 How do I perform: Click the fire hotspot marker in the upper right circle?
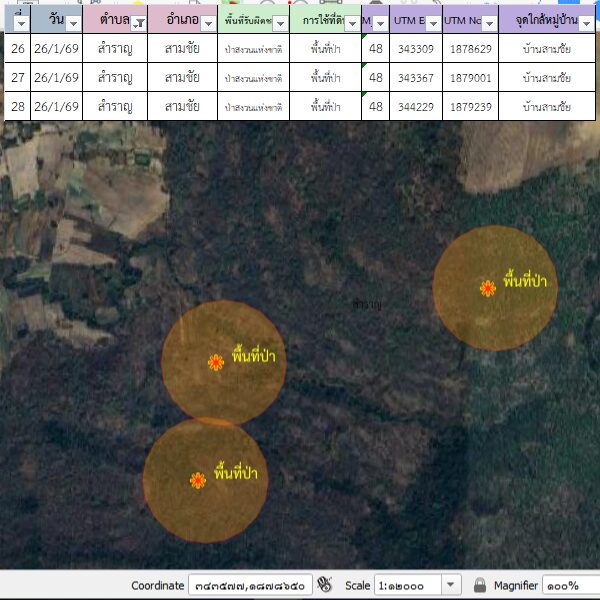(x=487, y=289)
